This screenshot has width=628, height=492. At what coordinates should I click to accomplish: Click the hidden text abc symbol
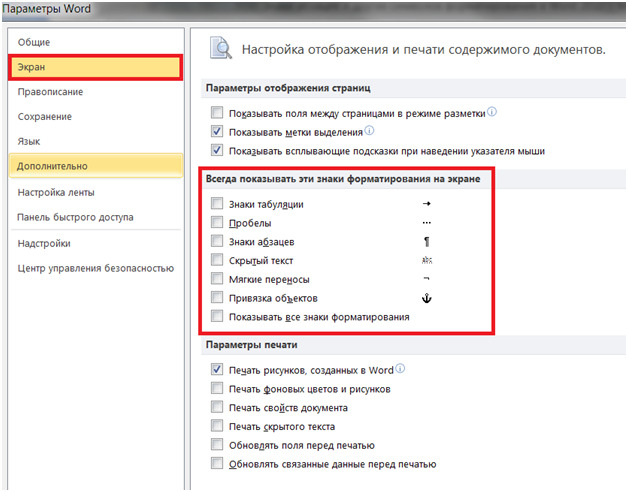coord(427,260)
